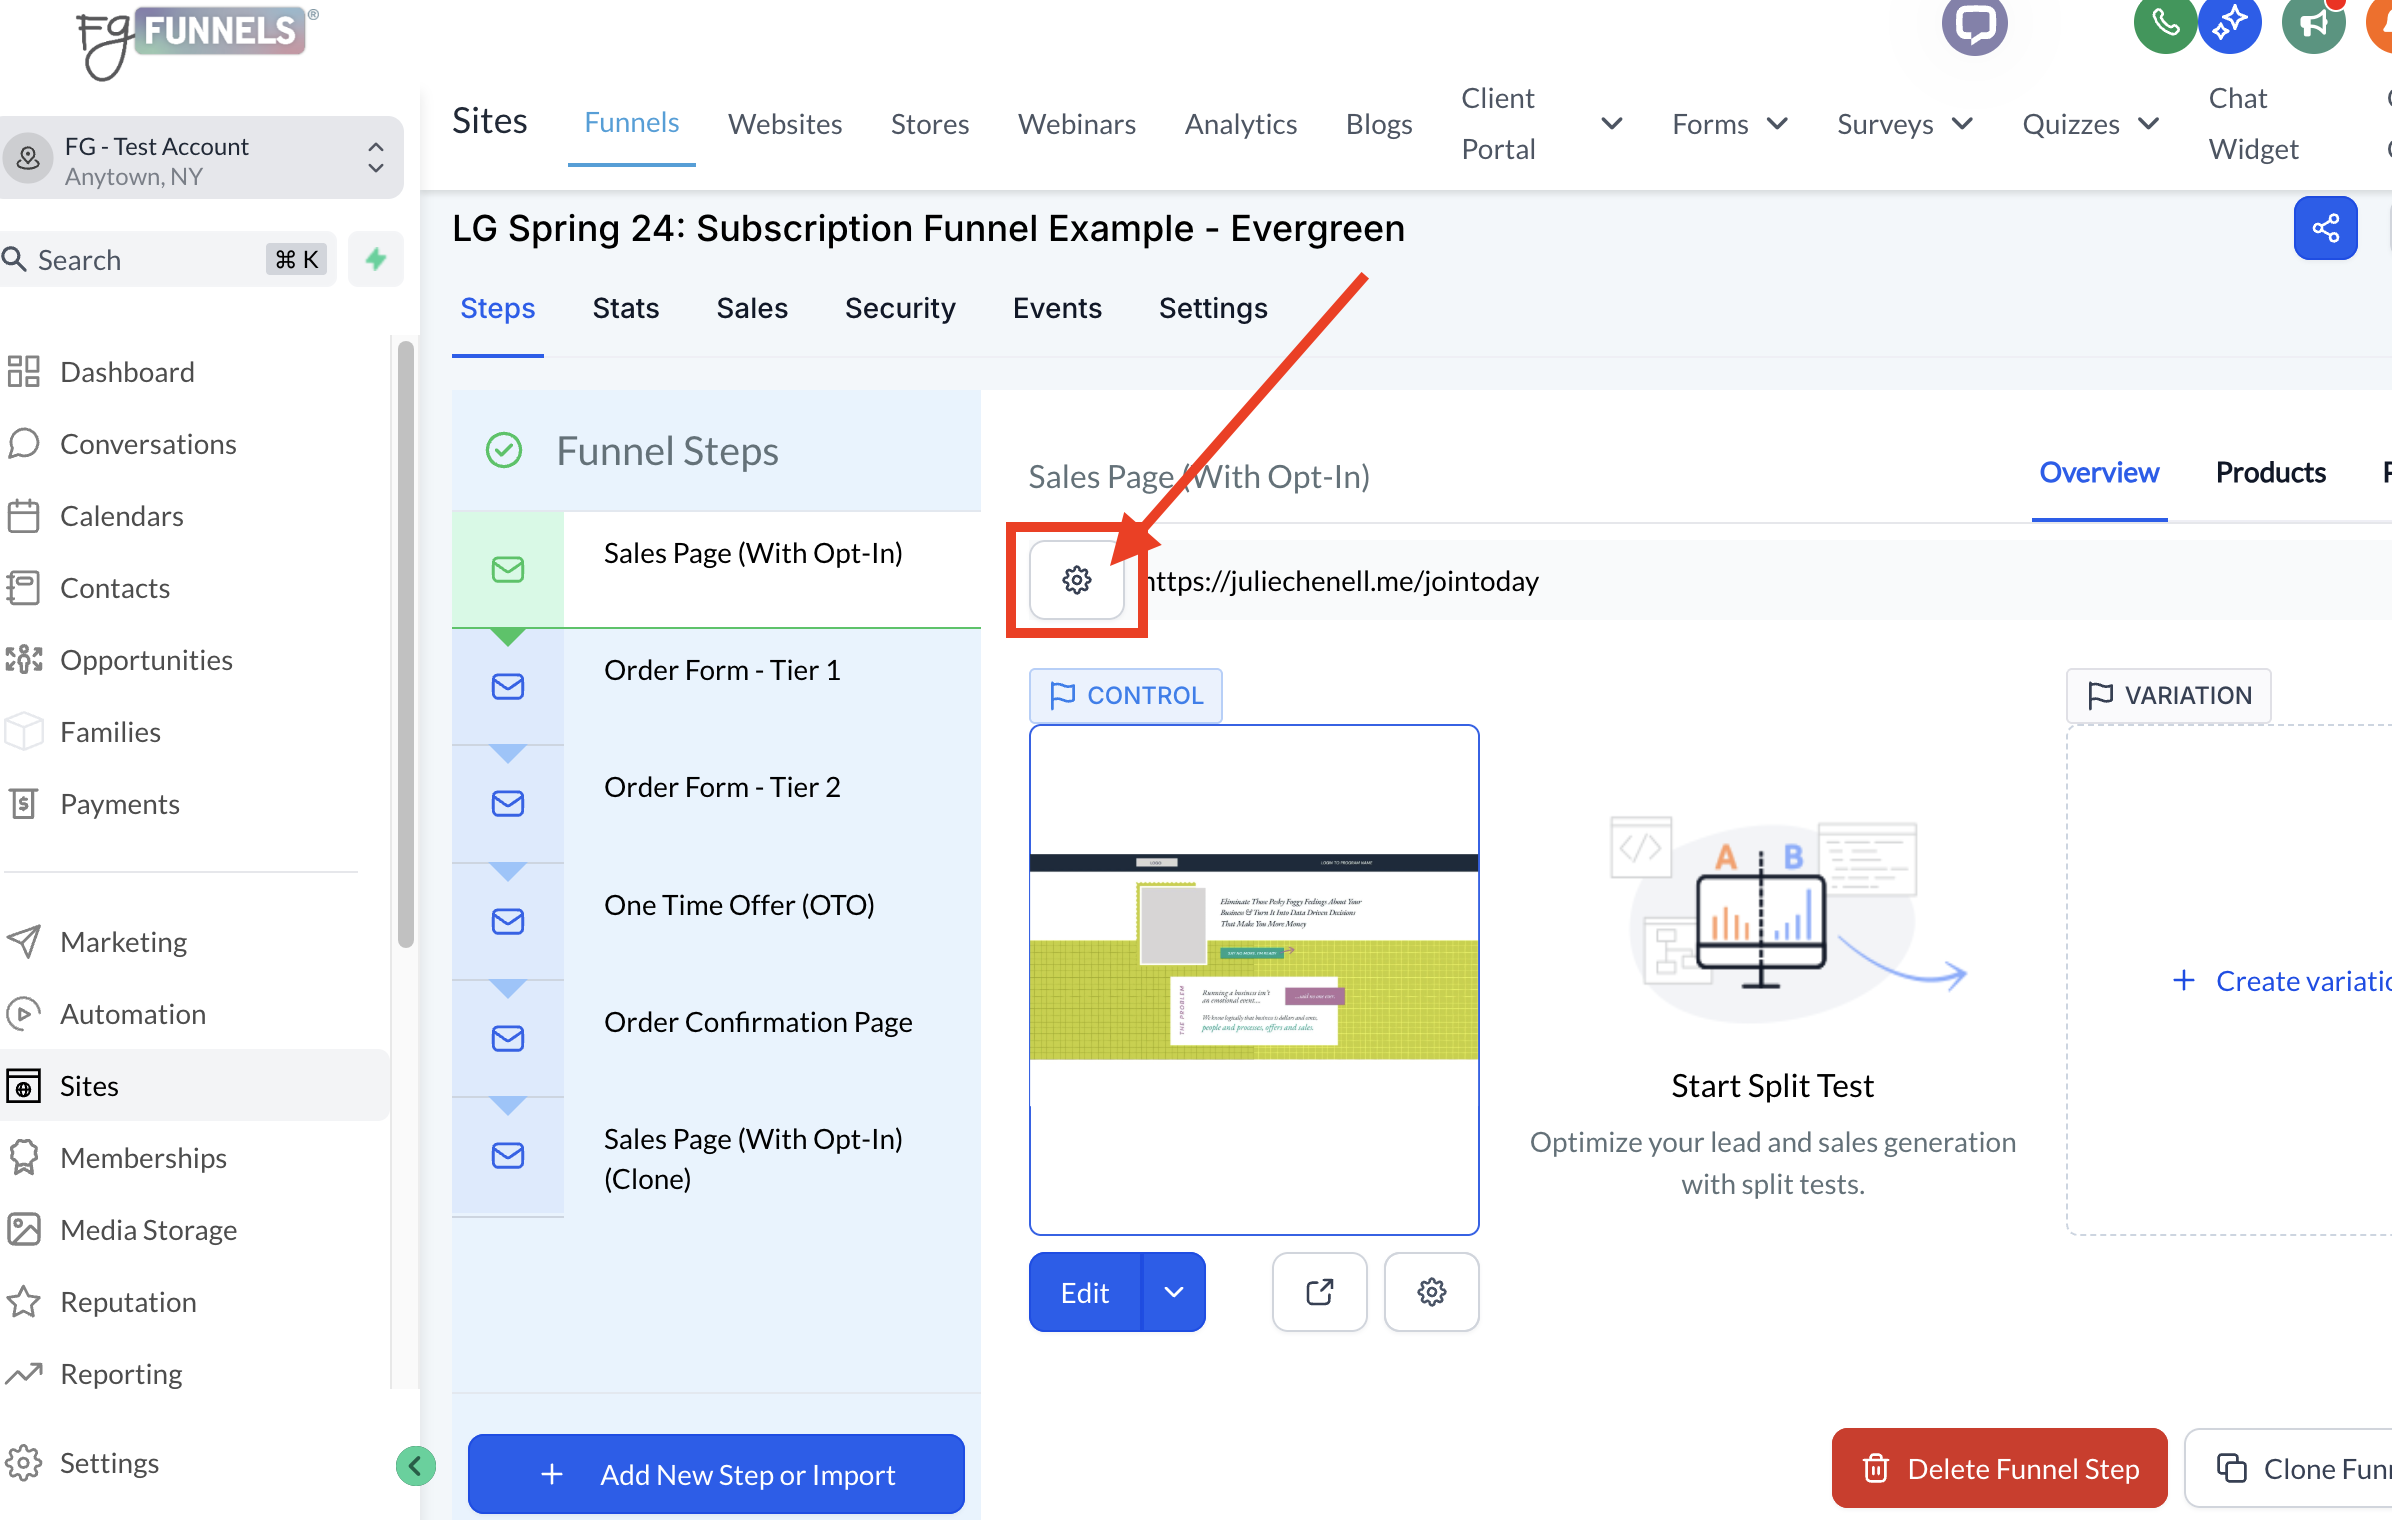Open page preview in new tab icon
The height and width of the screenshot is (1520, 2392).
click(1319, 1292)
